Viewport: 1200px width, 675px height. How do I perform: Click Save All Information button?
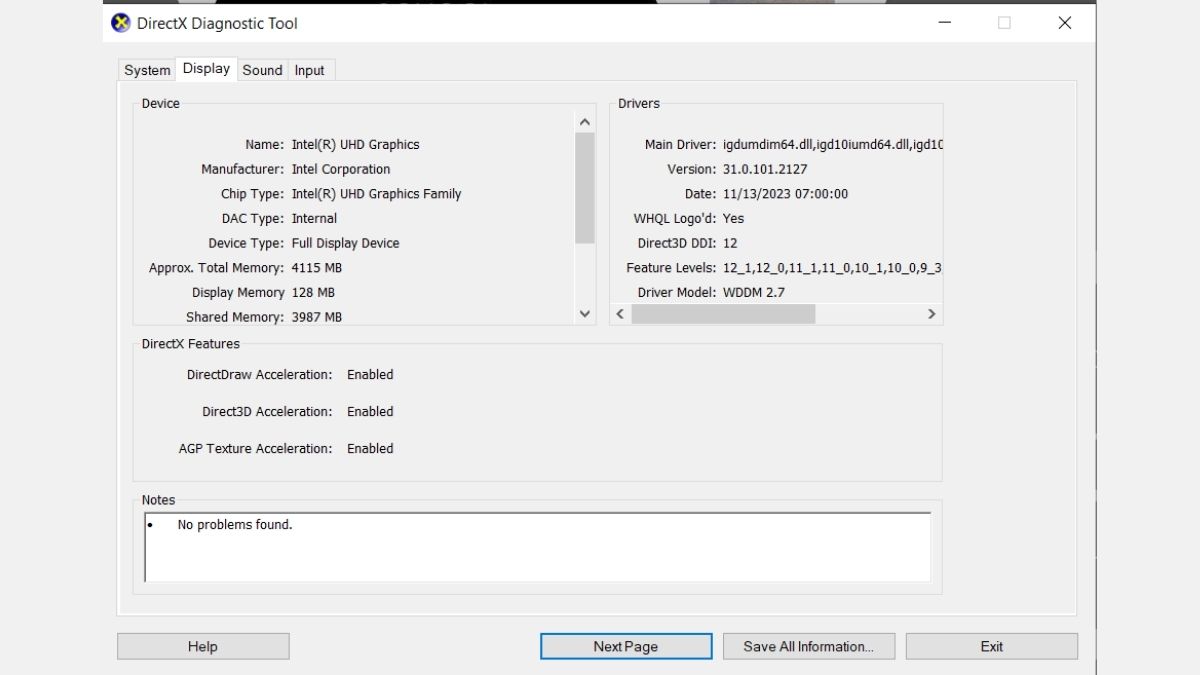click(808, 646)
